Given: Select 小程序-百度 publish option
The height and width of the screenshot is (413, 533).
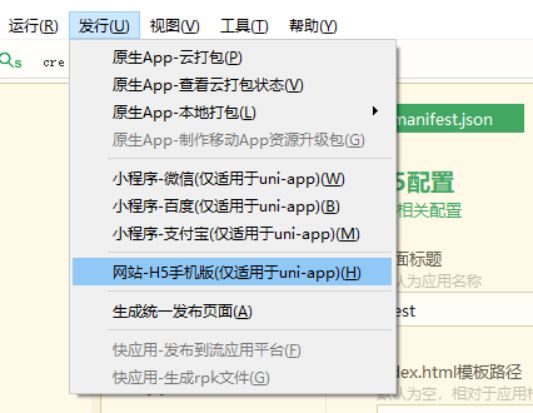Looking at the screenshot, I should click(232, 206).
